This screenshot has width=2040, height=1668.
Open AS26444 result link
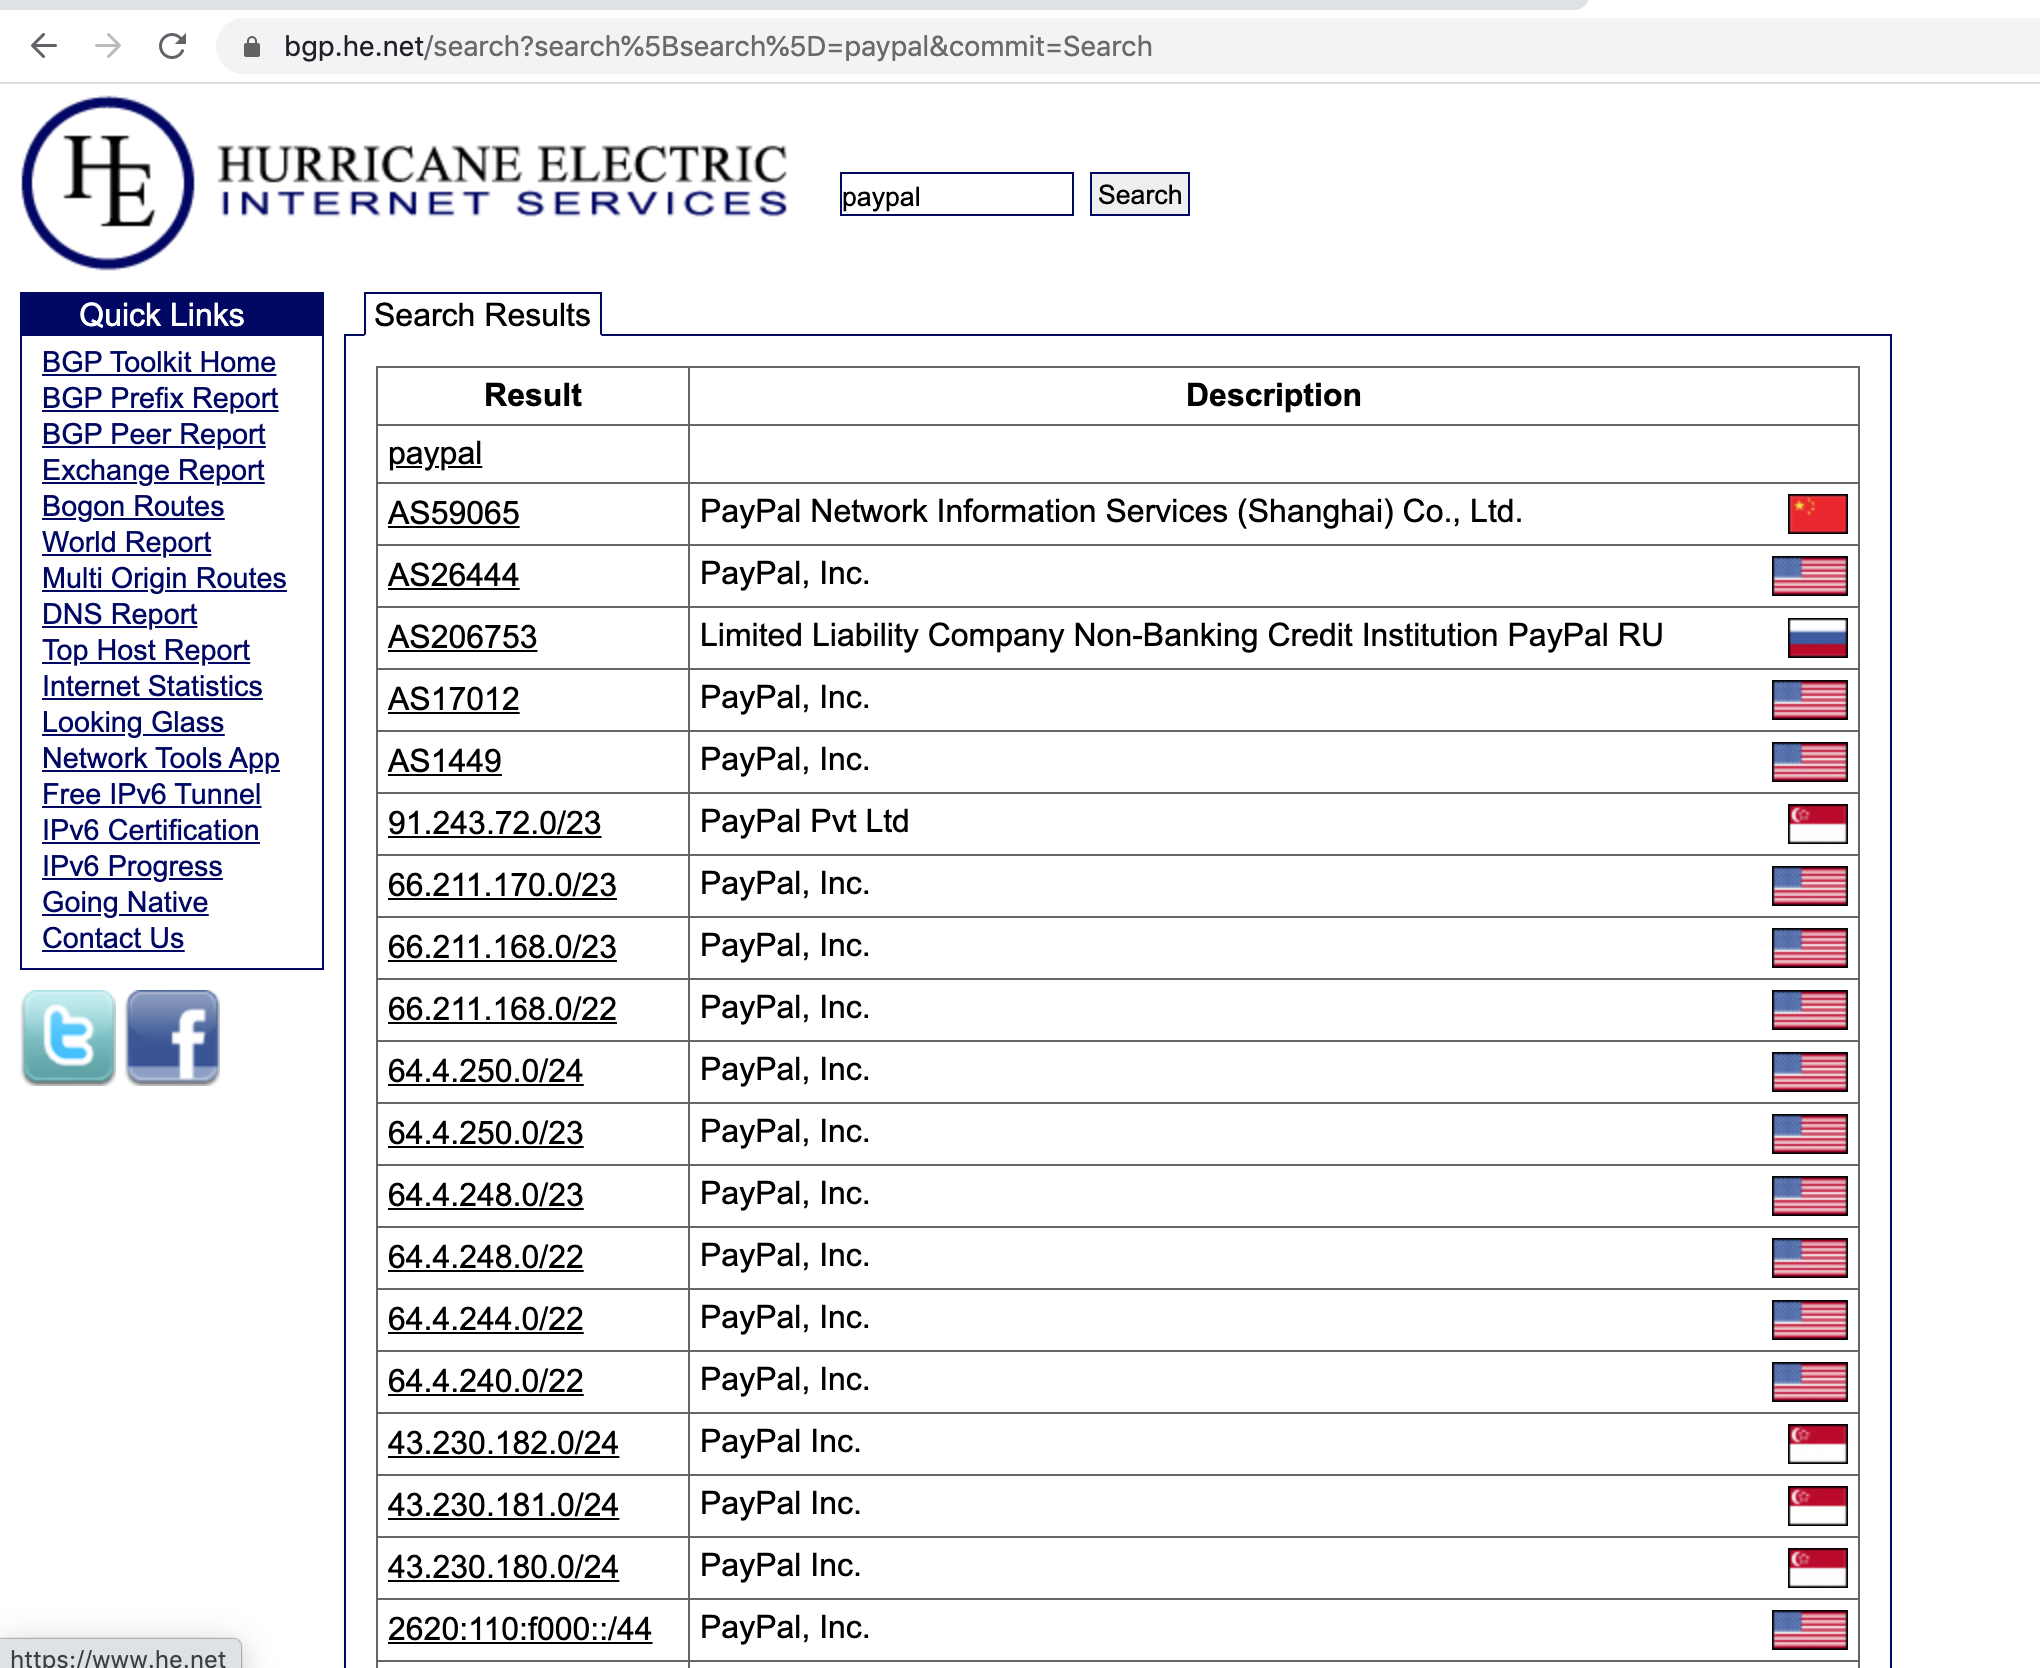453,575
